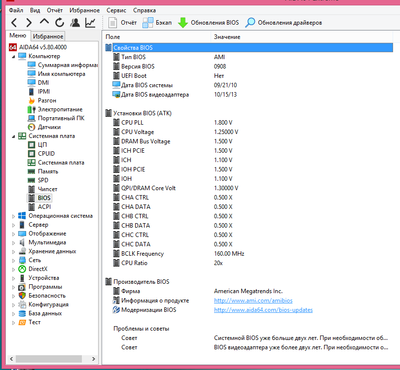The image size is (400, 370).
Task: Go up one level with the up arrow
Action: (44, 22)
